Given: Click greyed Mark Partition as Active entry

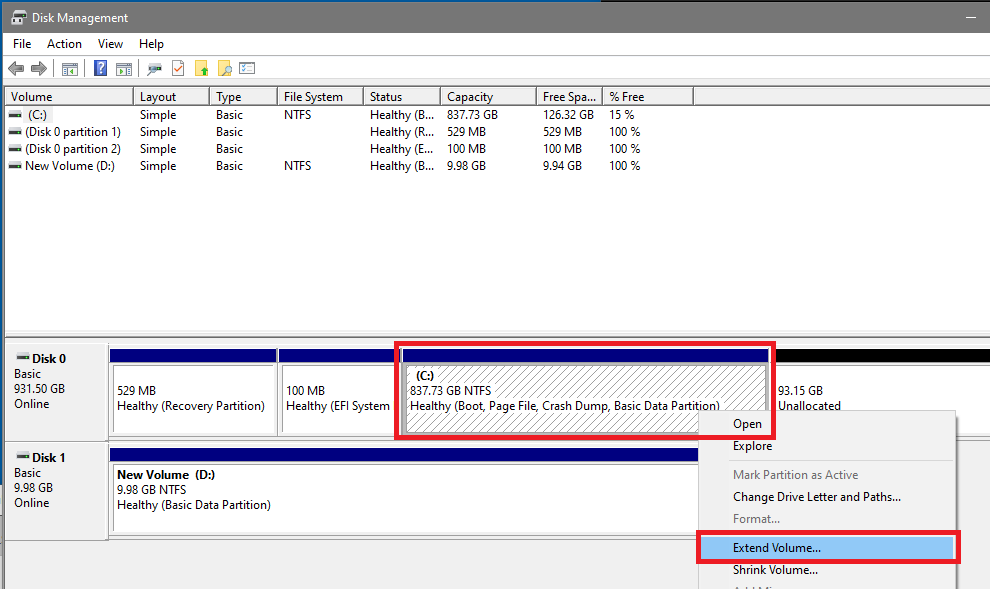Looking at the screenshot, I should (x=827, y=475).
